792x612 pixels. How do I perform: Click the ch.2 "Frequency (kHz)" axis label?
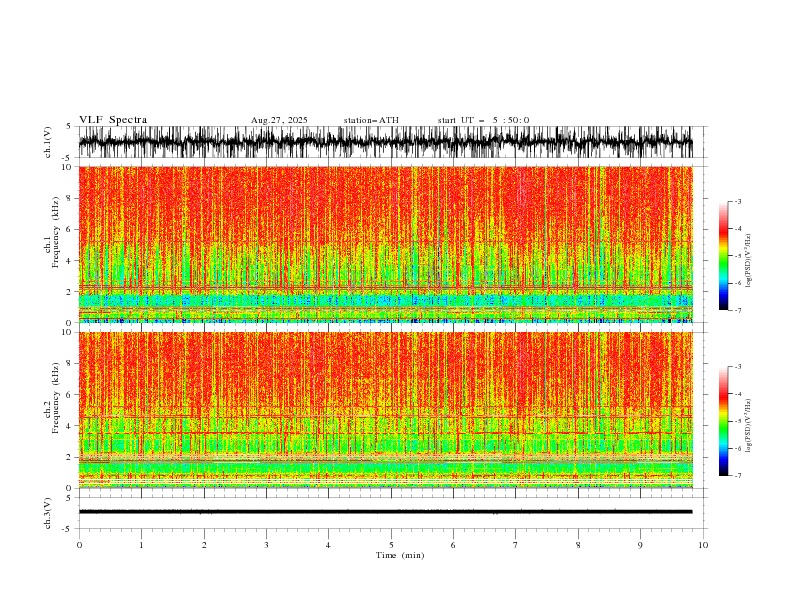(x=56, y=398)
